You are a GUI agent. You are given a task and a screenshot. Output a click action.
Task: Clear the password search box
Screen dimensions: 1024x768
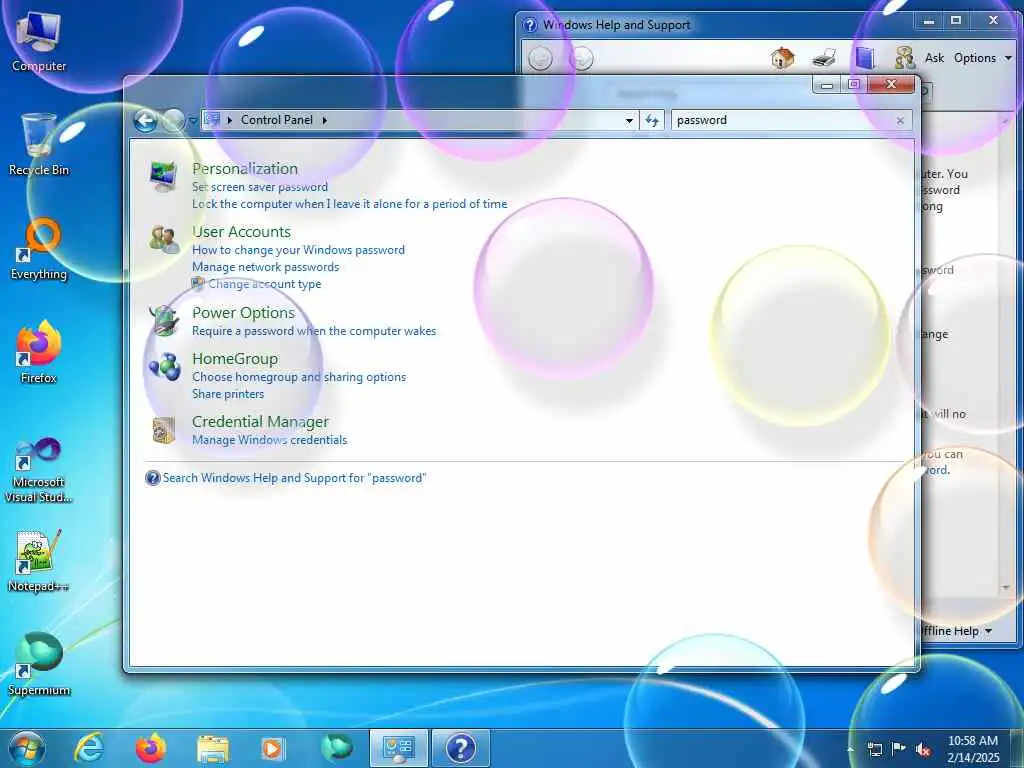[x=900, y=120]
